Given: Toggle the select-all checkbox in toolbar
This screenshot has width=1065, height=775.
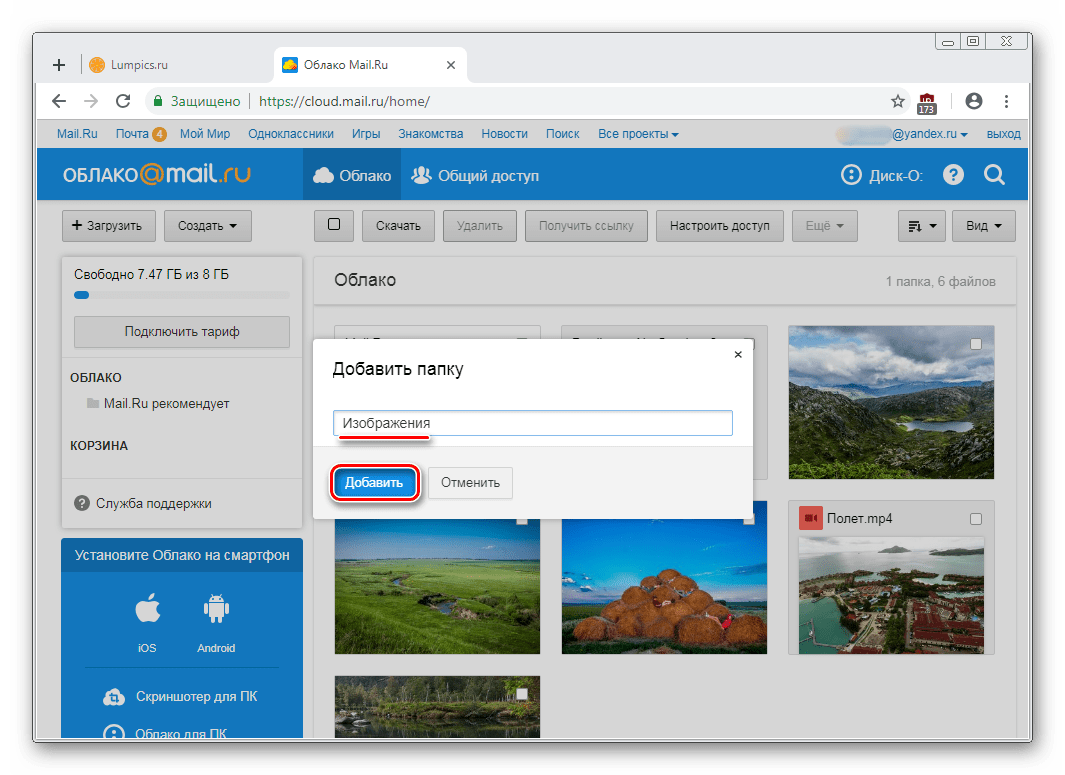Looking at the screenshot, I should tap(334, 225).
